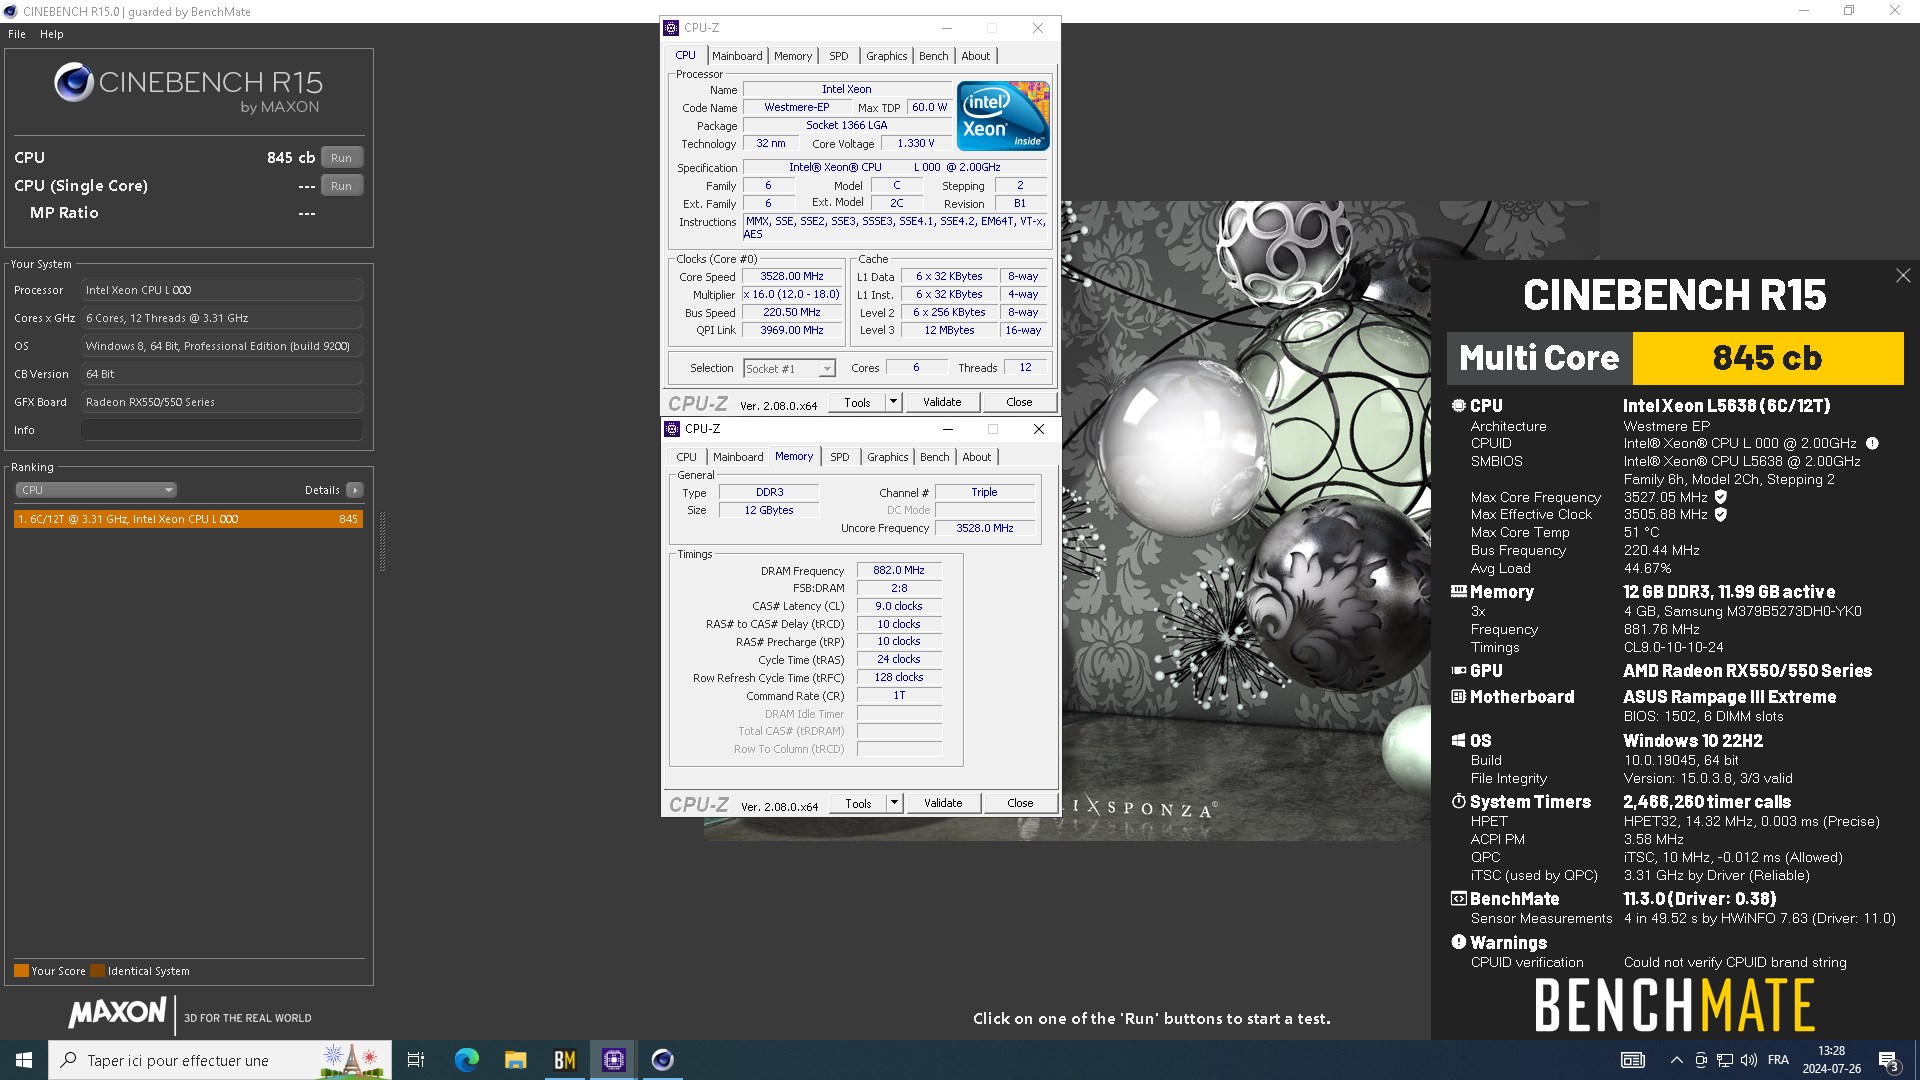Click the System Timers clock icon
The image size is (1920, 1080).
[x=1459, y=802]
